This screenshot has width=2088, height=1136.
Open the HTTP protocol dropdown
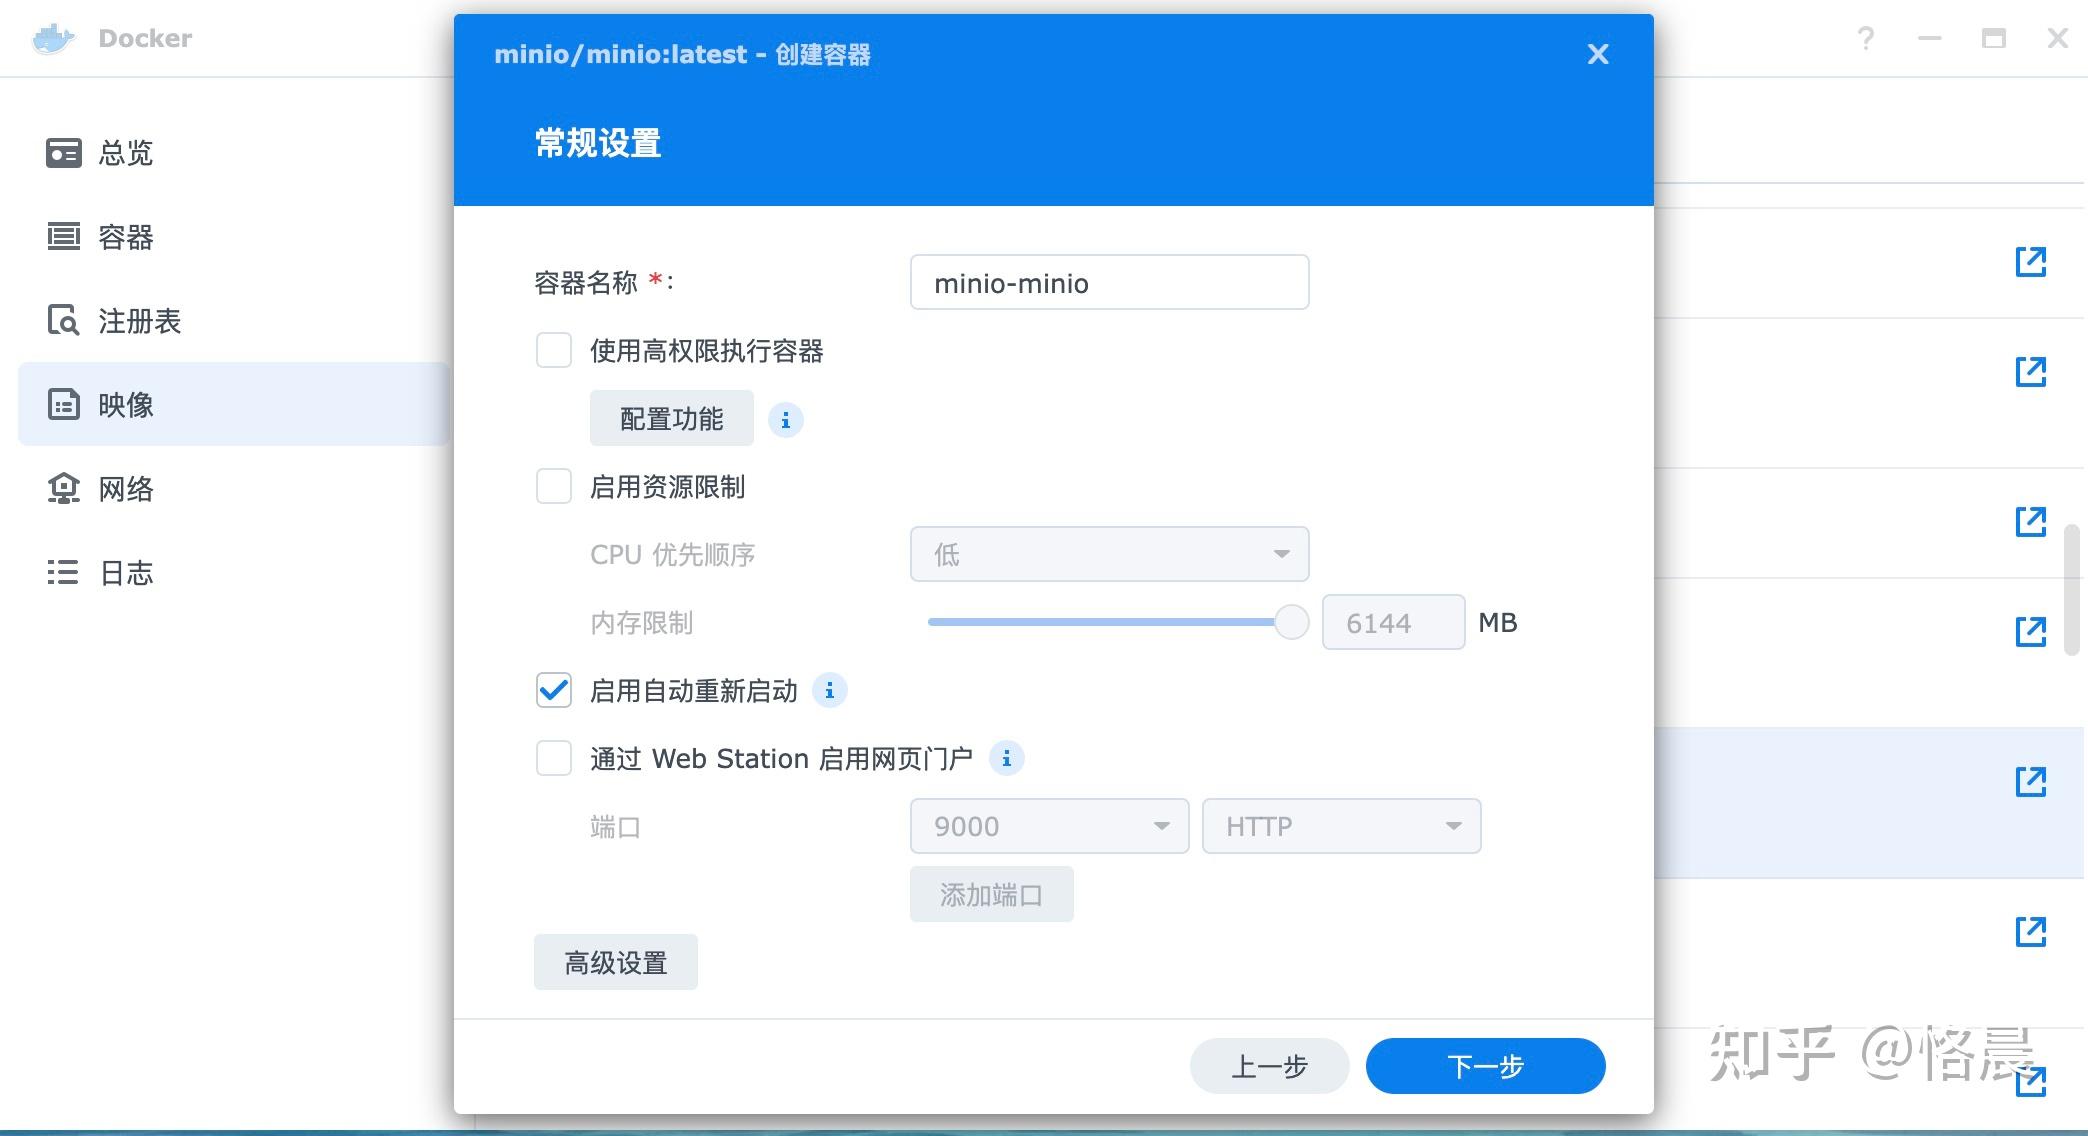coord(1341,826)
